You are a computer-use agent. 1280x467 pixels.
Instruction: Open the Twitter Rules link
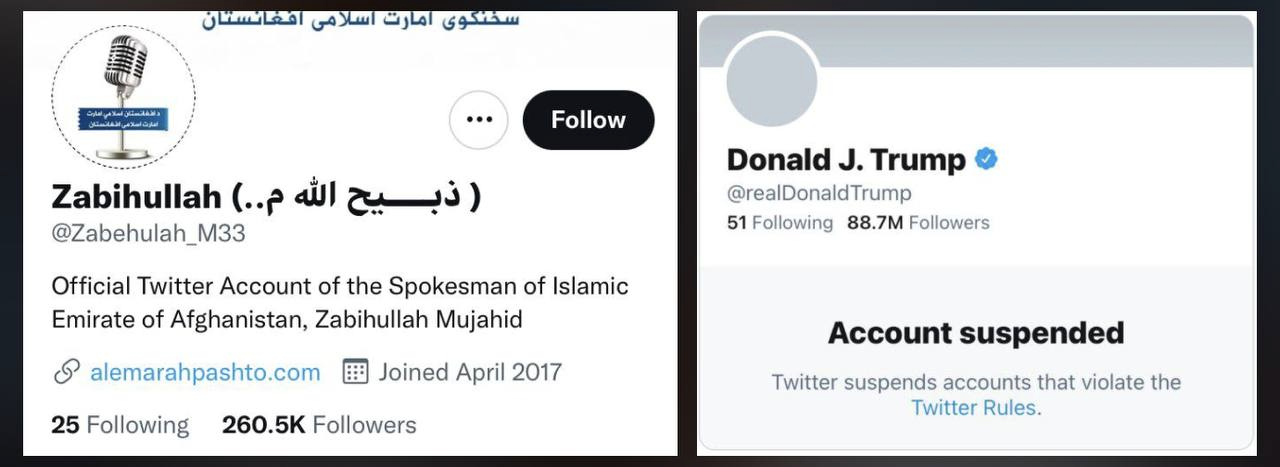coord(974,407)
